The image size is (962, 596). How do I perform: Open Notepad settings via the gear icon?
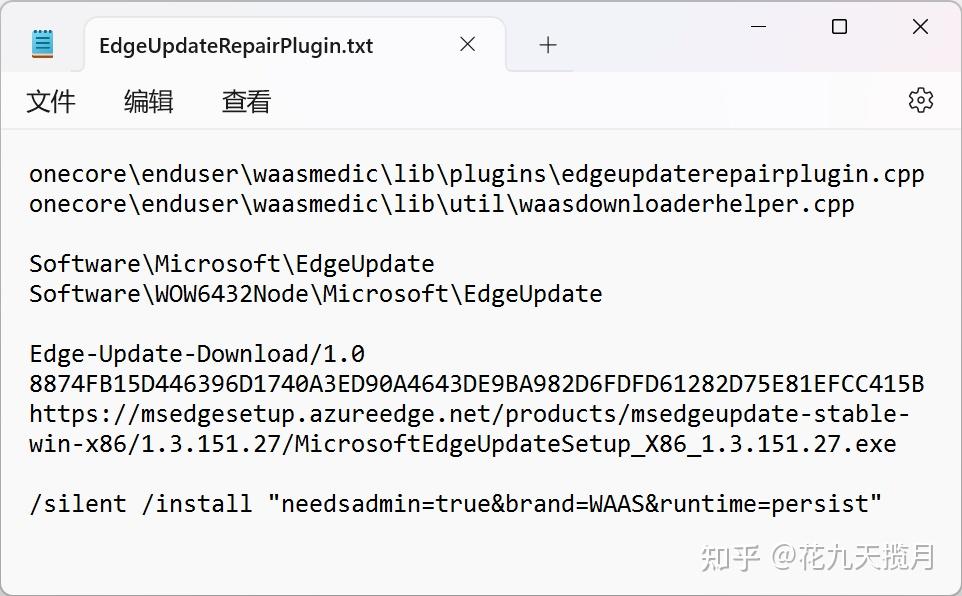[920, 100]
